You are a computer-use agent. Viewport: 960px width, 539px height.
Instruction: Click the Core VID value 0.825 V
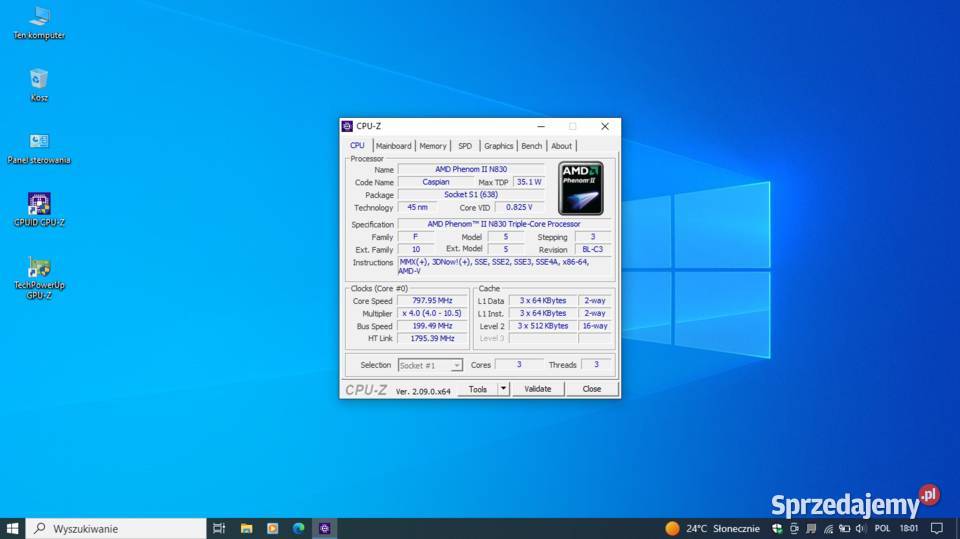[519, 208]
